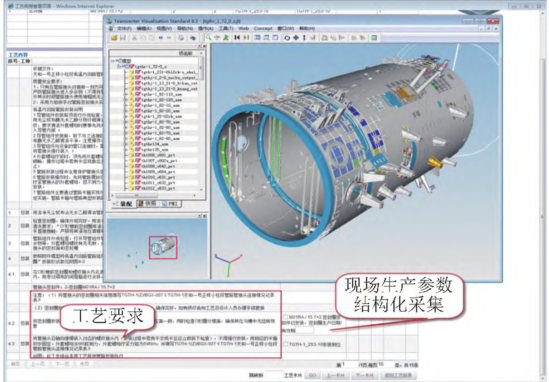Check the TGTH-1_253-10安装到位 checkbox
Viewport: 549px width, 382px height.
click(x=286, y=345)
